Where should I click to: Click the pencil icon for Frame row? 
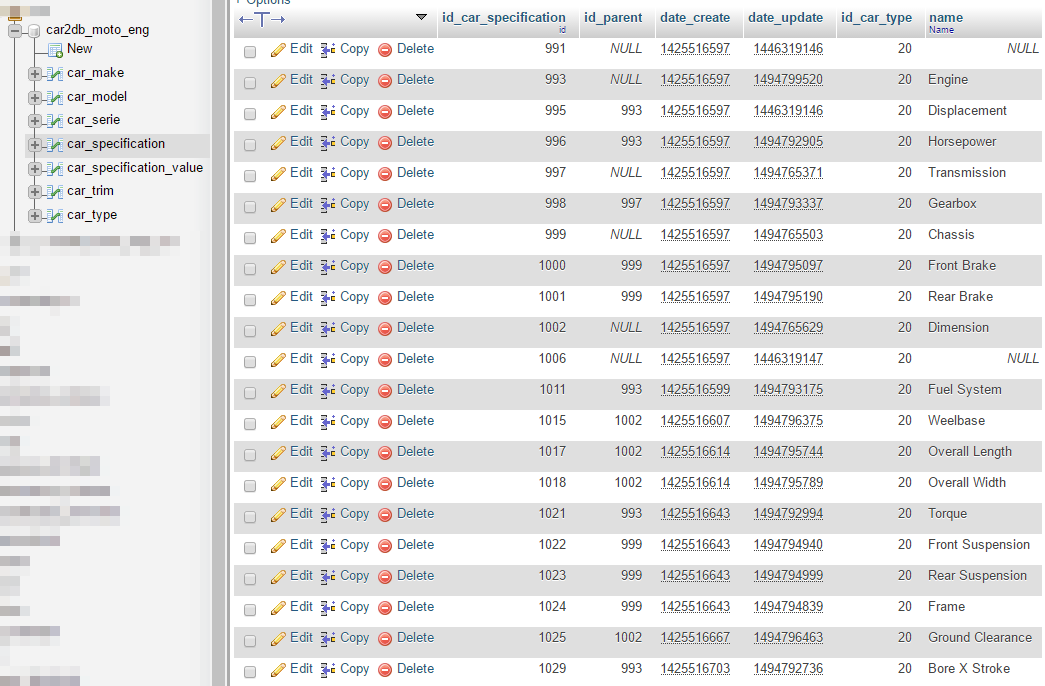click(278, 608)
